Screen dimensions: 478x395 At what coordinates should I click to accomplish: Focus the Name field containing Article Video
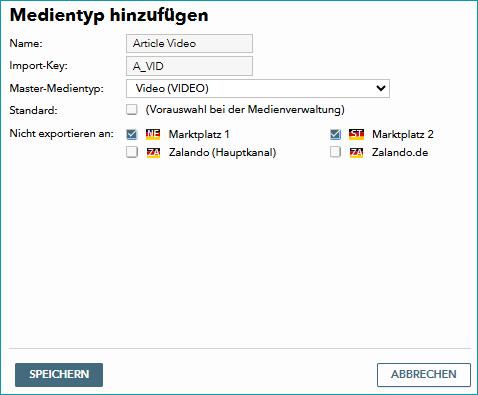tap(189, 43)
